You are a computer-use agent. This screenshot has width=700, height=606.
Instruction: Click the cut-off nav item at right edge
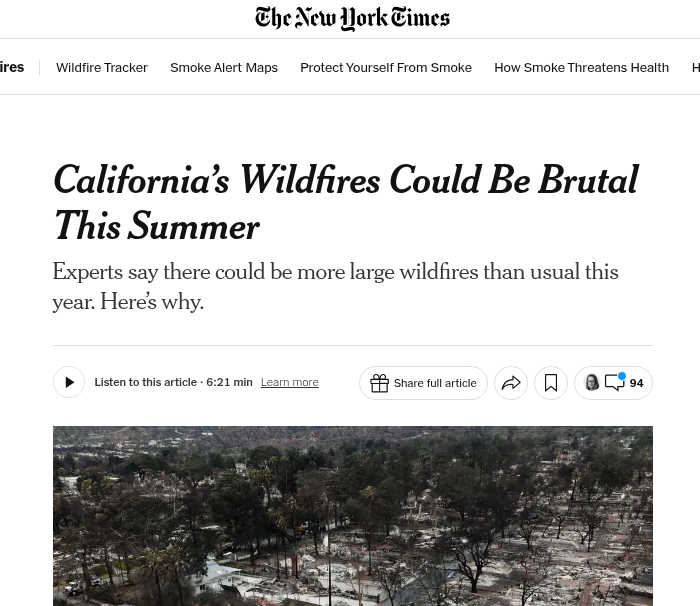(696, 67)
